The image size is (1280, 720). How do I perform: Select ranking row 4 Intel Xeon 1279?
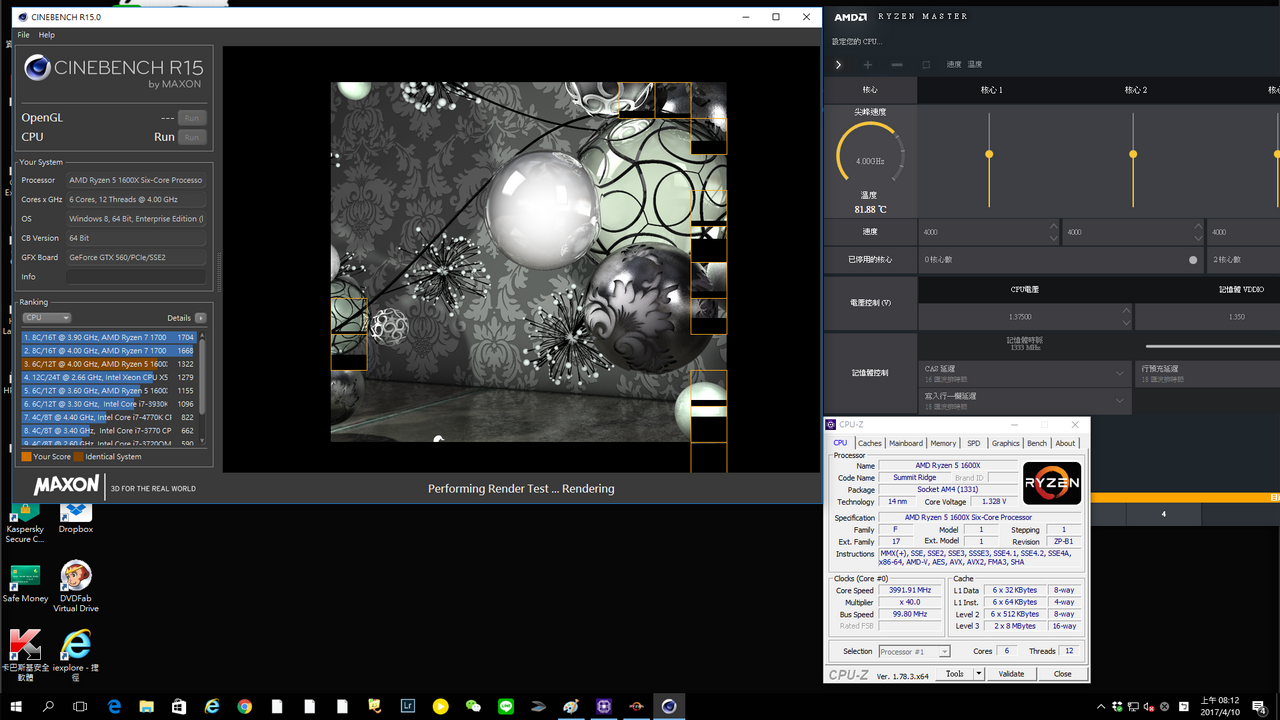109,377
